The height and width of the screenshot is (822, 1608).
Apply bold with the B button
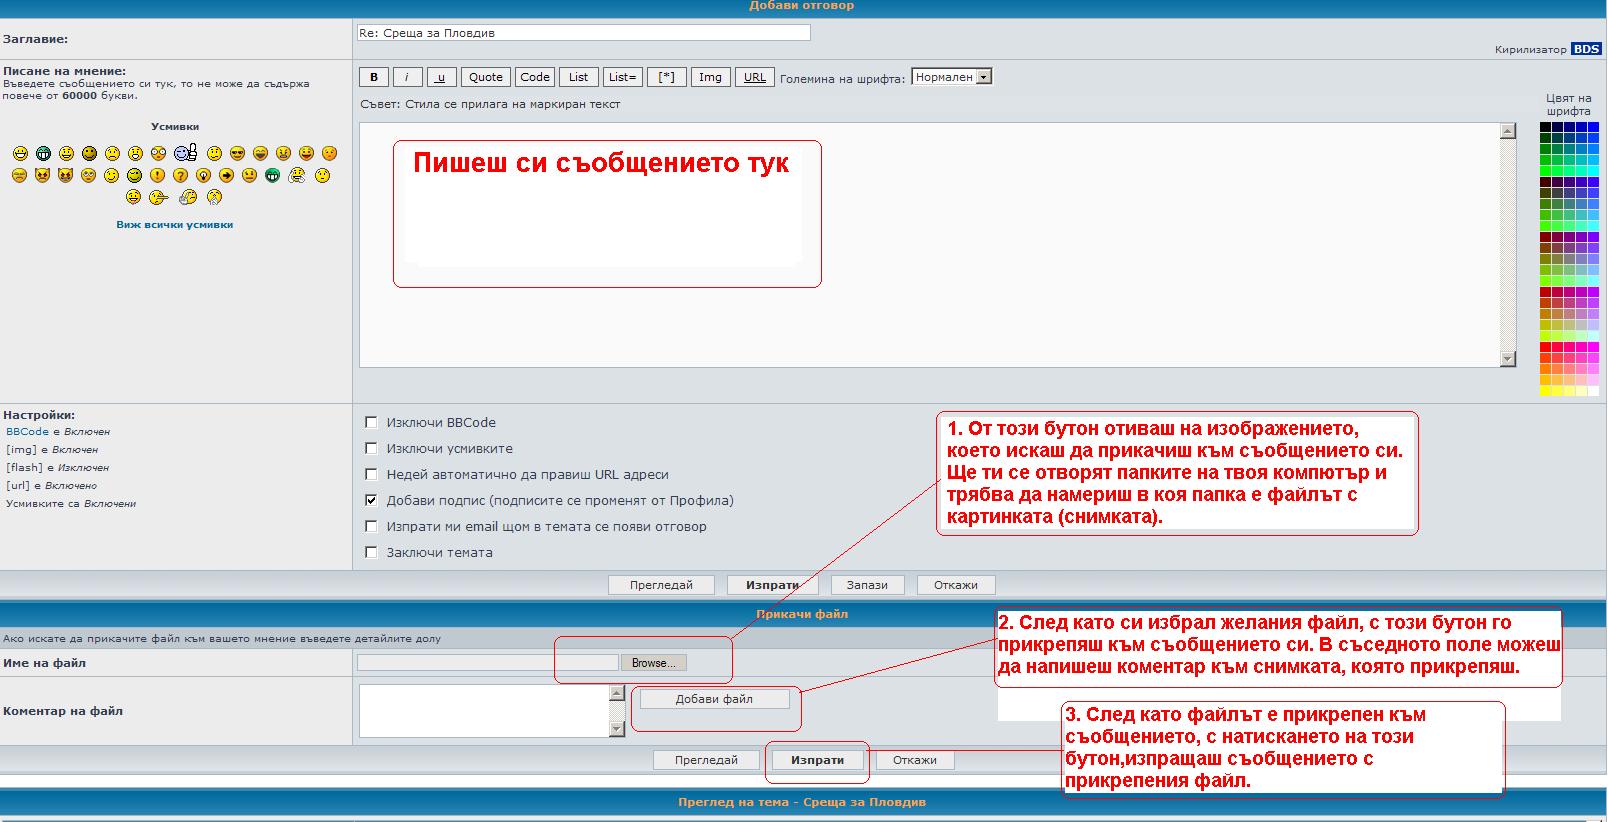coord(374,77)
